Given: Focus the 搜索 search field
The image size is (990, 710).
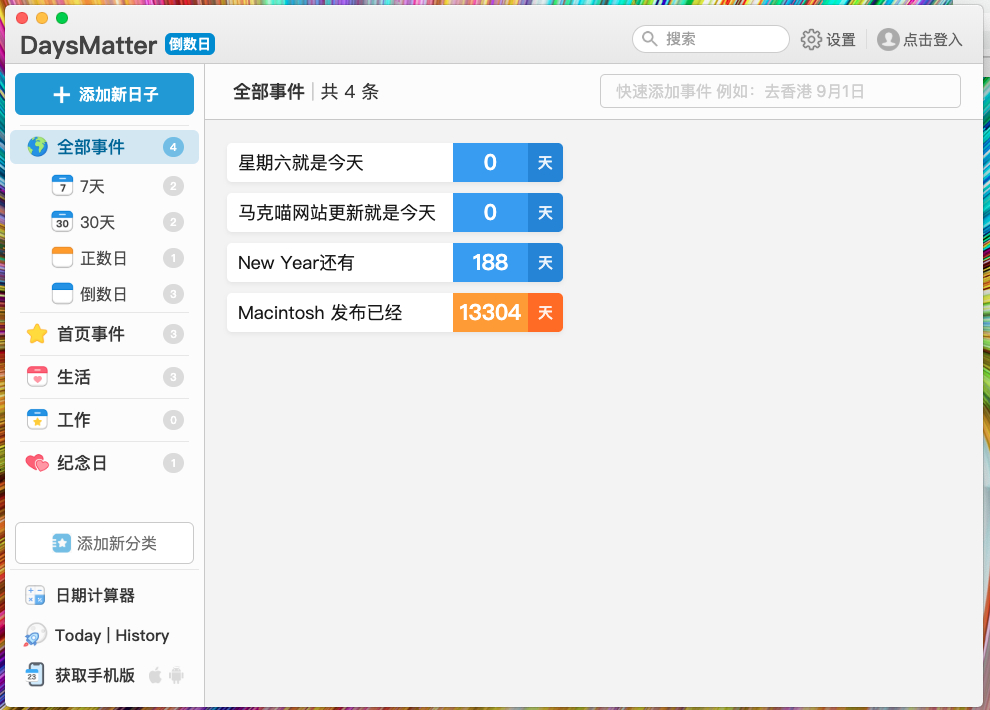Looking at the screenshot, I should [x=710, y=39].
